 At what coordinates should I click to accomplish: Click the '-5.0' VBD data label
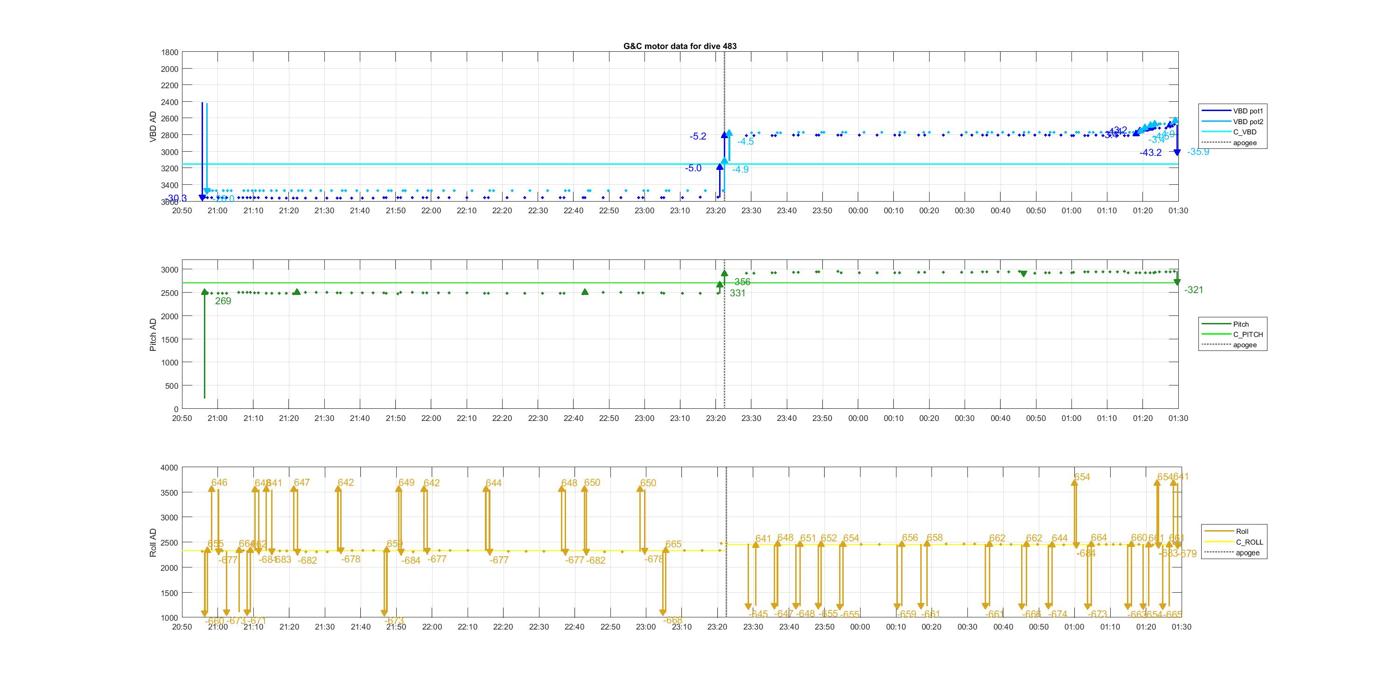pos(693,168)
